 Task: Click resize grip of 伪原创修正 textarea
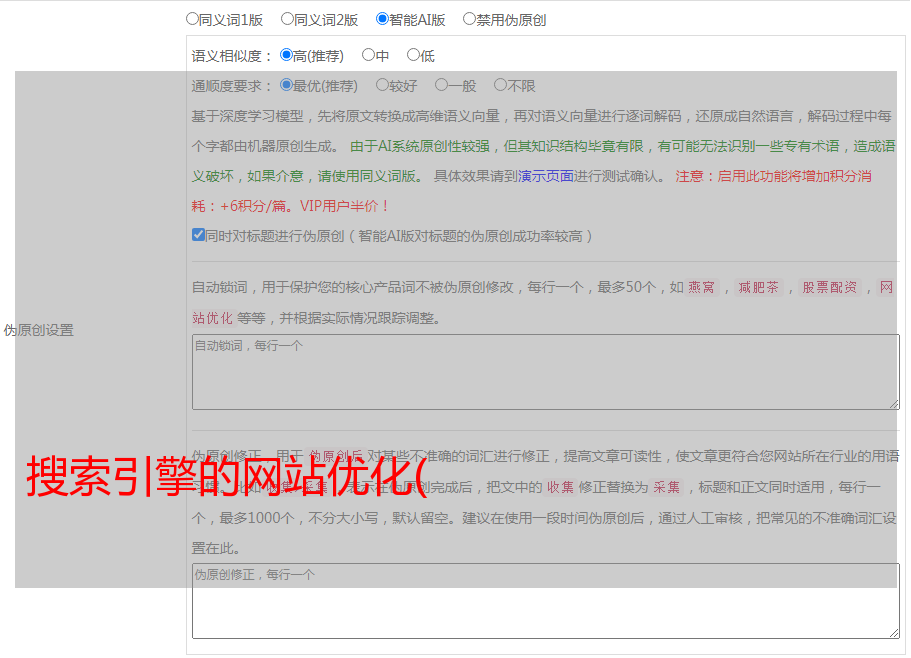[x=894, y=633]
